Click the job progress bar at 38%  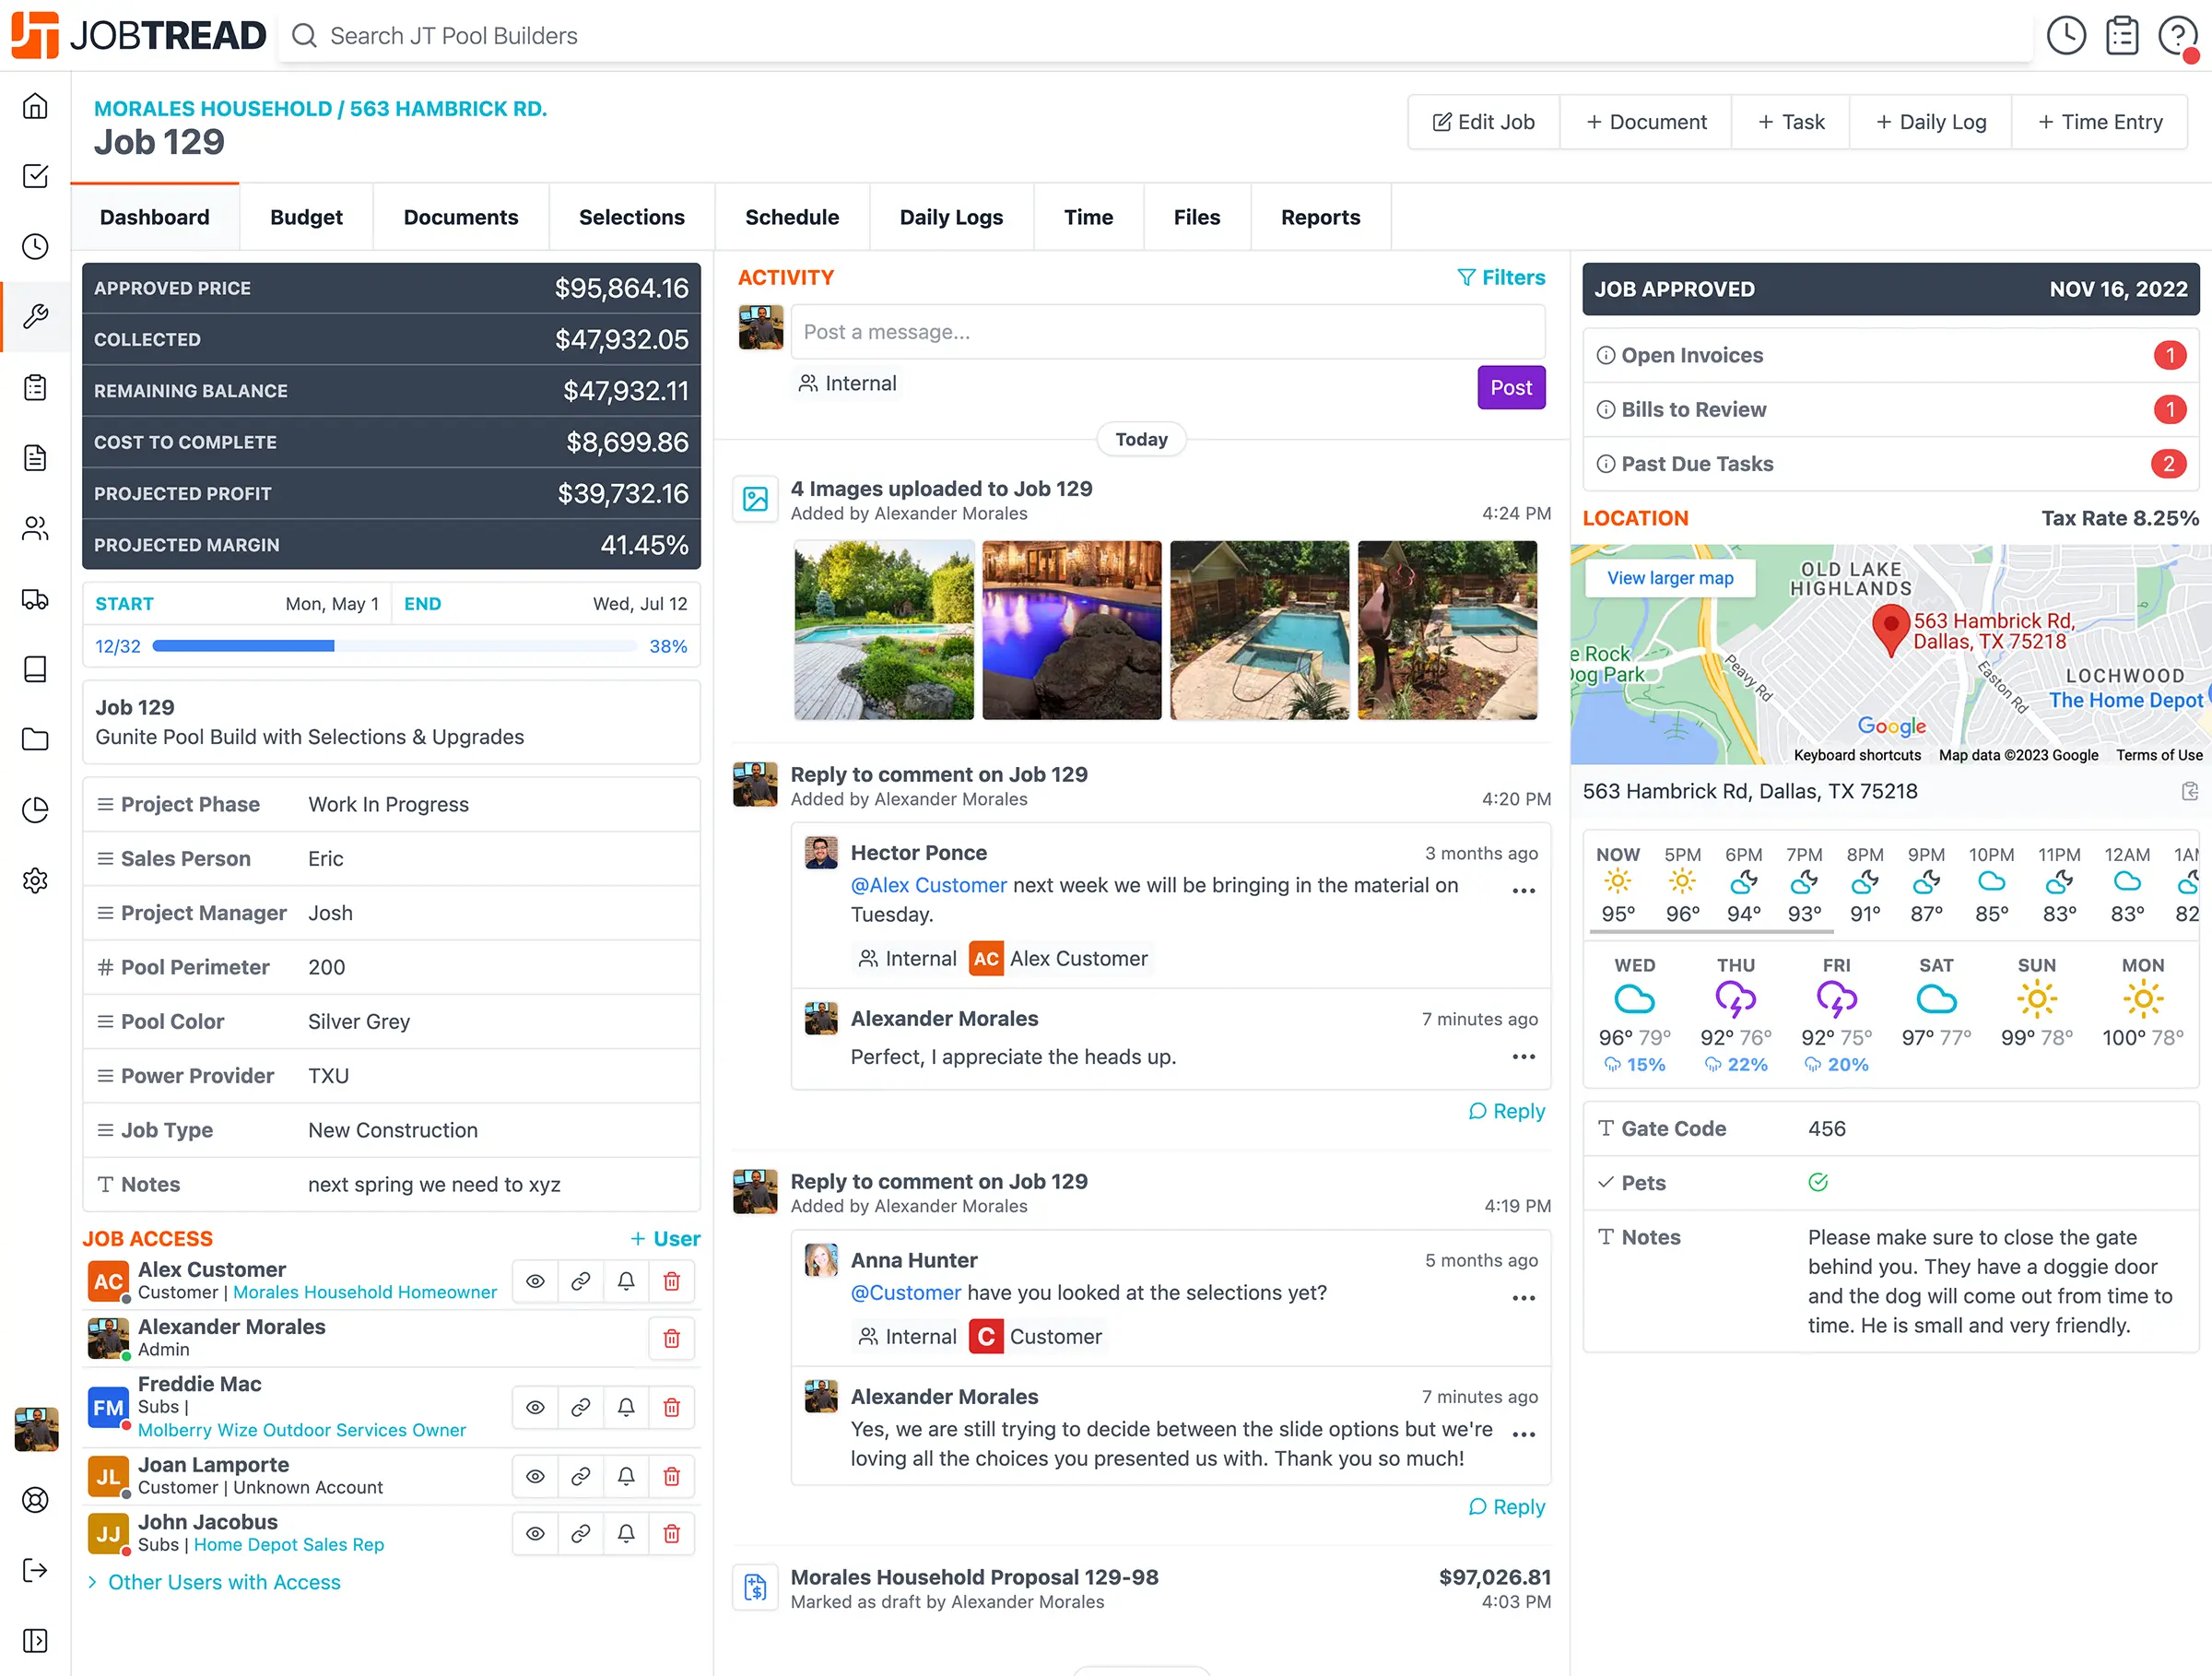coord(394,646)
